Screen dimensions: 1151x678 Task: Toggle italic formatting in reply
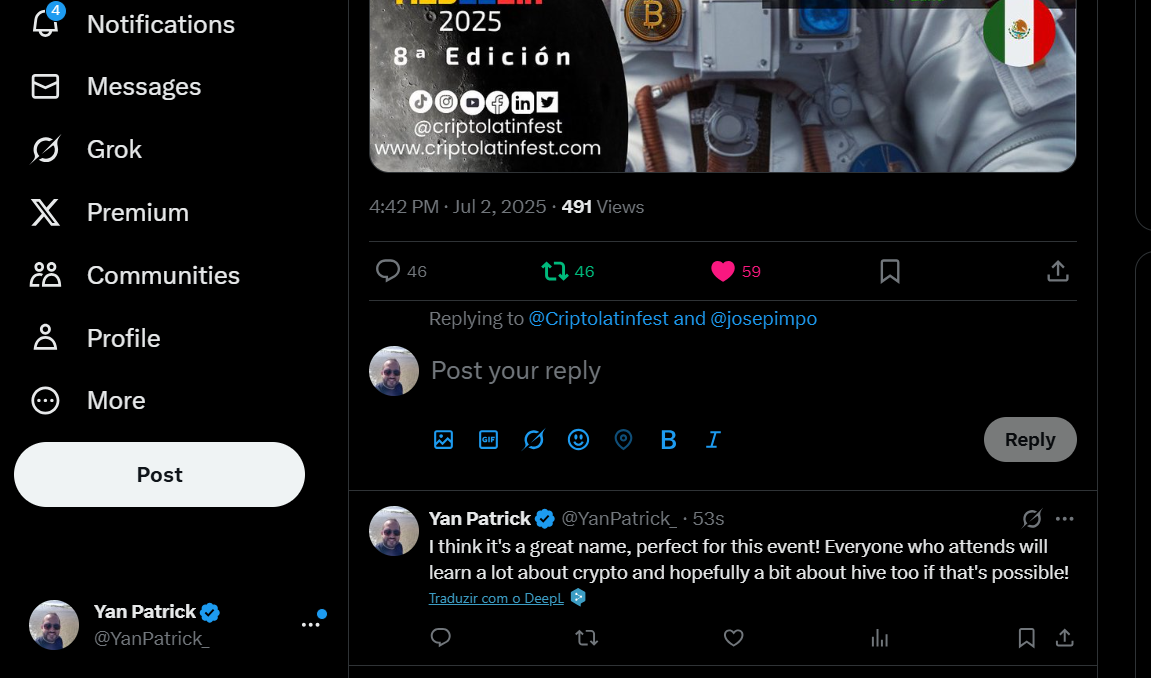713,440
